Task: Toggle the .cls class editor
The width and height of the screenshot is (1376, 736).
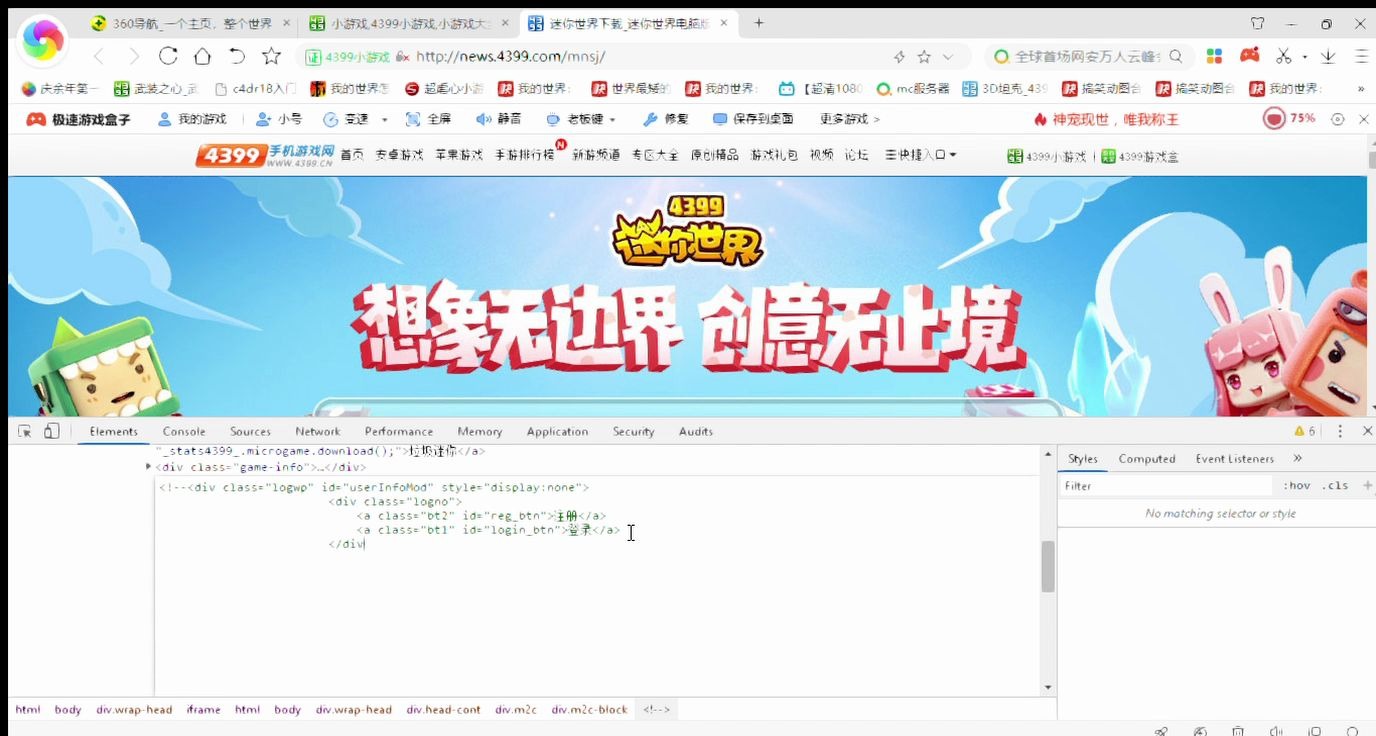Action: click(1335, 485)
